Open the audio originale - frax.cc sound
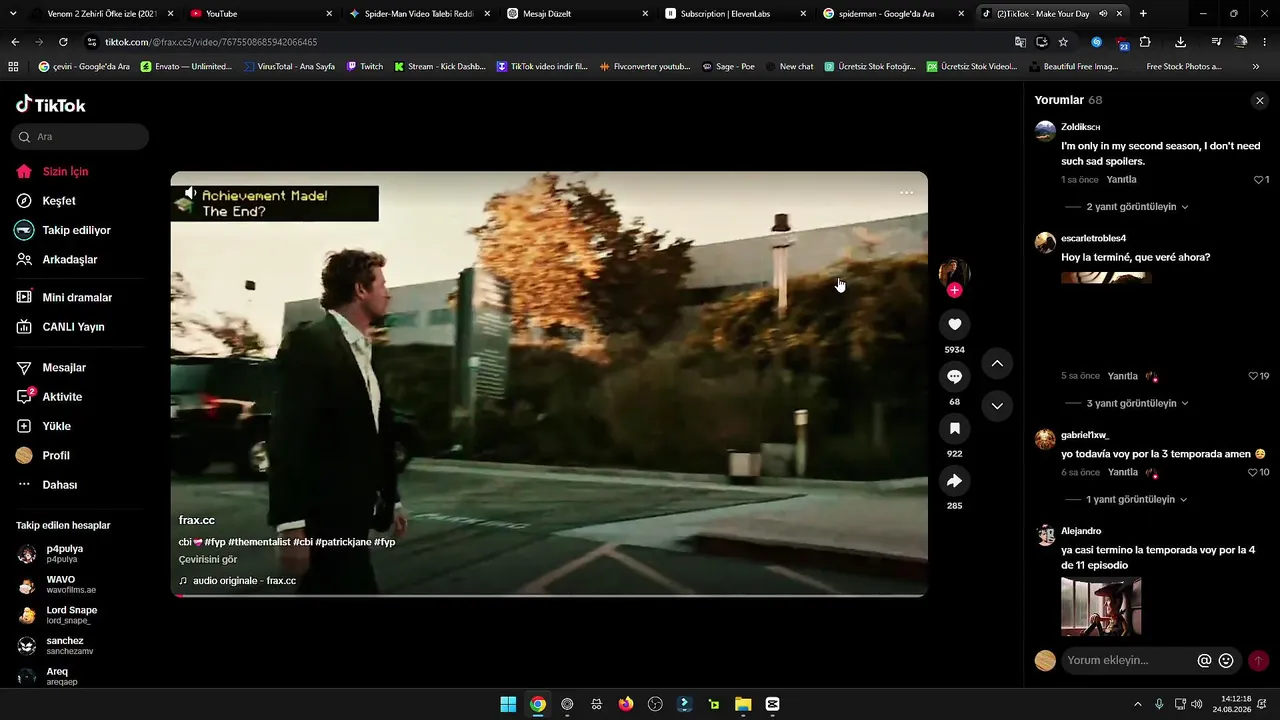 [244, 581]
